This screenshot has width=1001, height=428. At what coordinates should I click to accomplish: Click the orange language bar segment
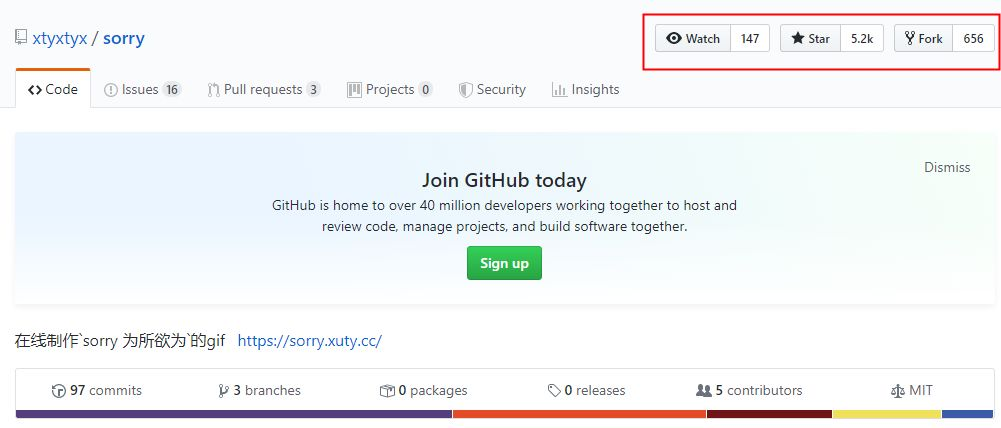coord(580,414)
